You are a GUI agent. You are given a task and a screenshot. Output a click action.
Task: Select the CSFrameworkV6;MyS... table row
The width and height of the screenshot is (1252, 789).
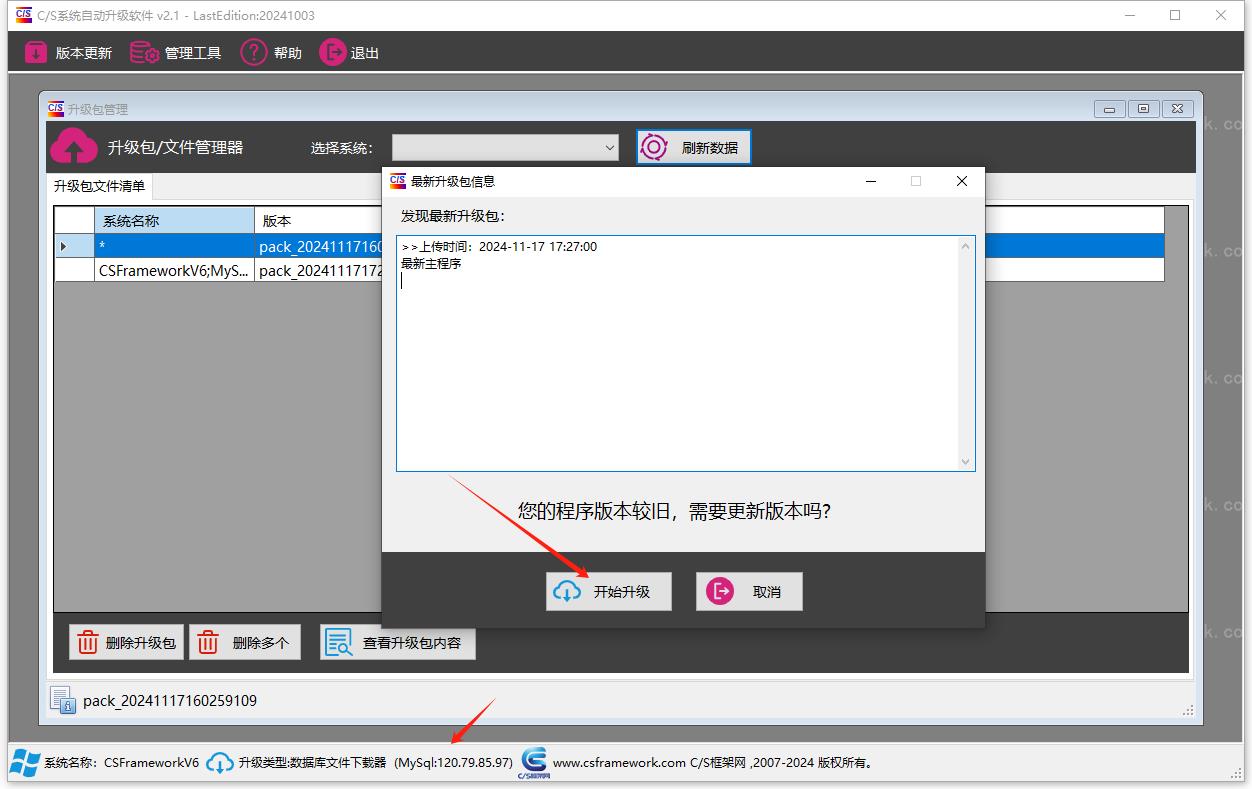174,270
